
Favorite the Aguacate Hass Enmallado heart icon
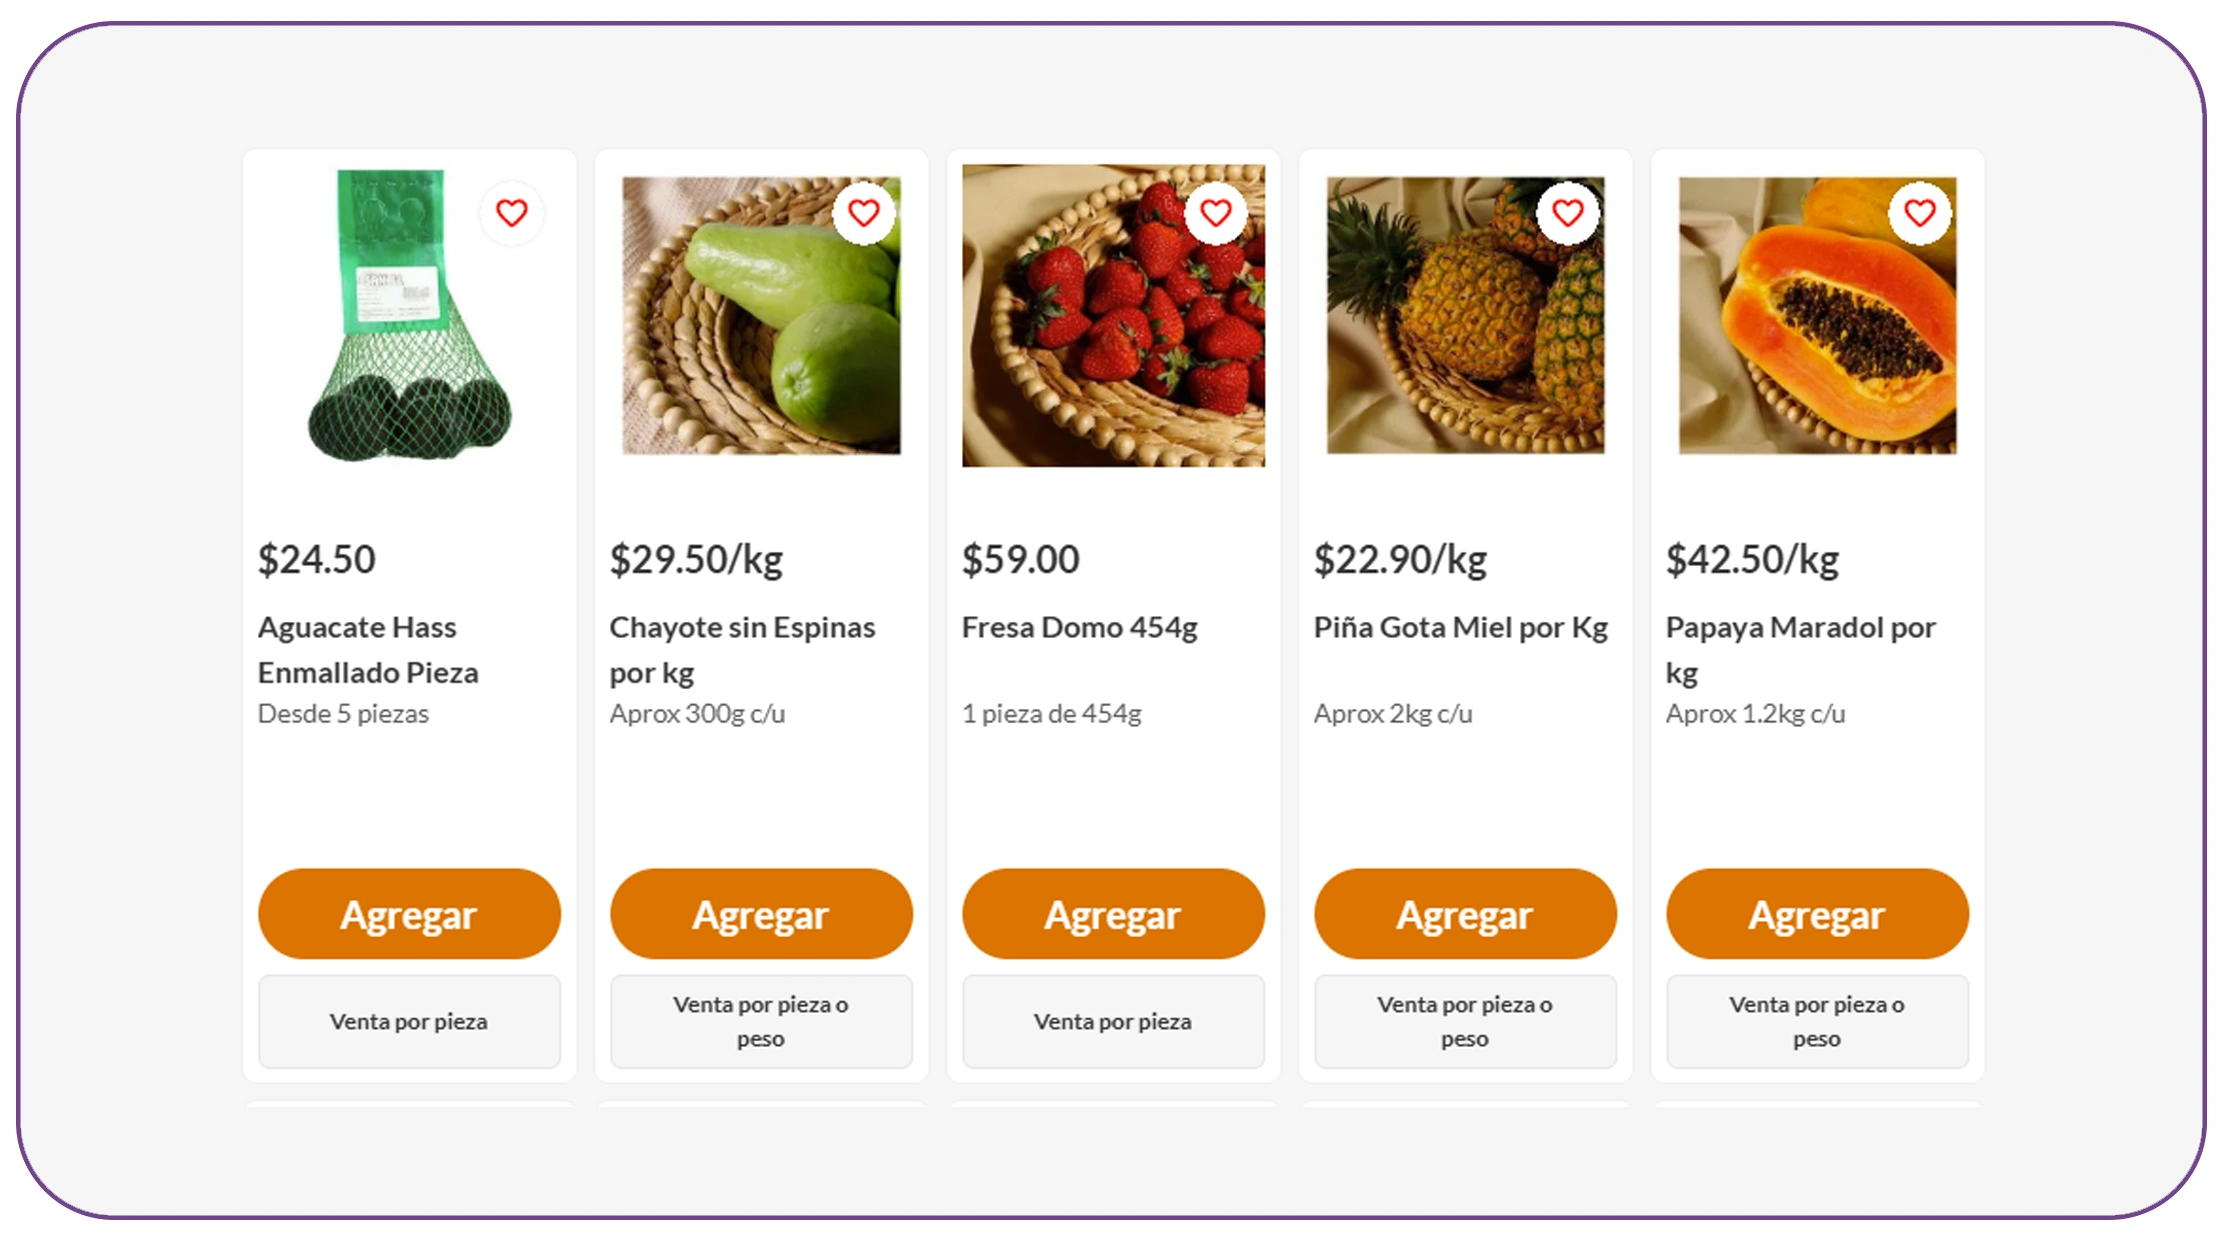pos(511,213)
